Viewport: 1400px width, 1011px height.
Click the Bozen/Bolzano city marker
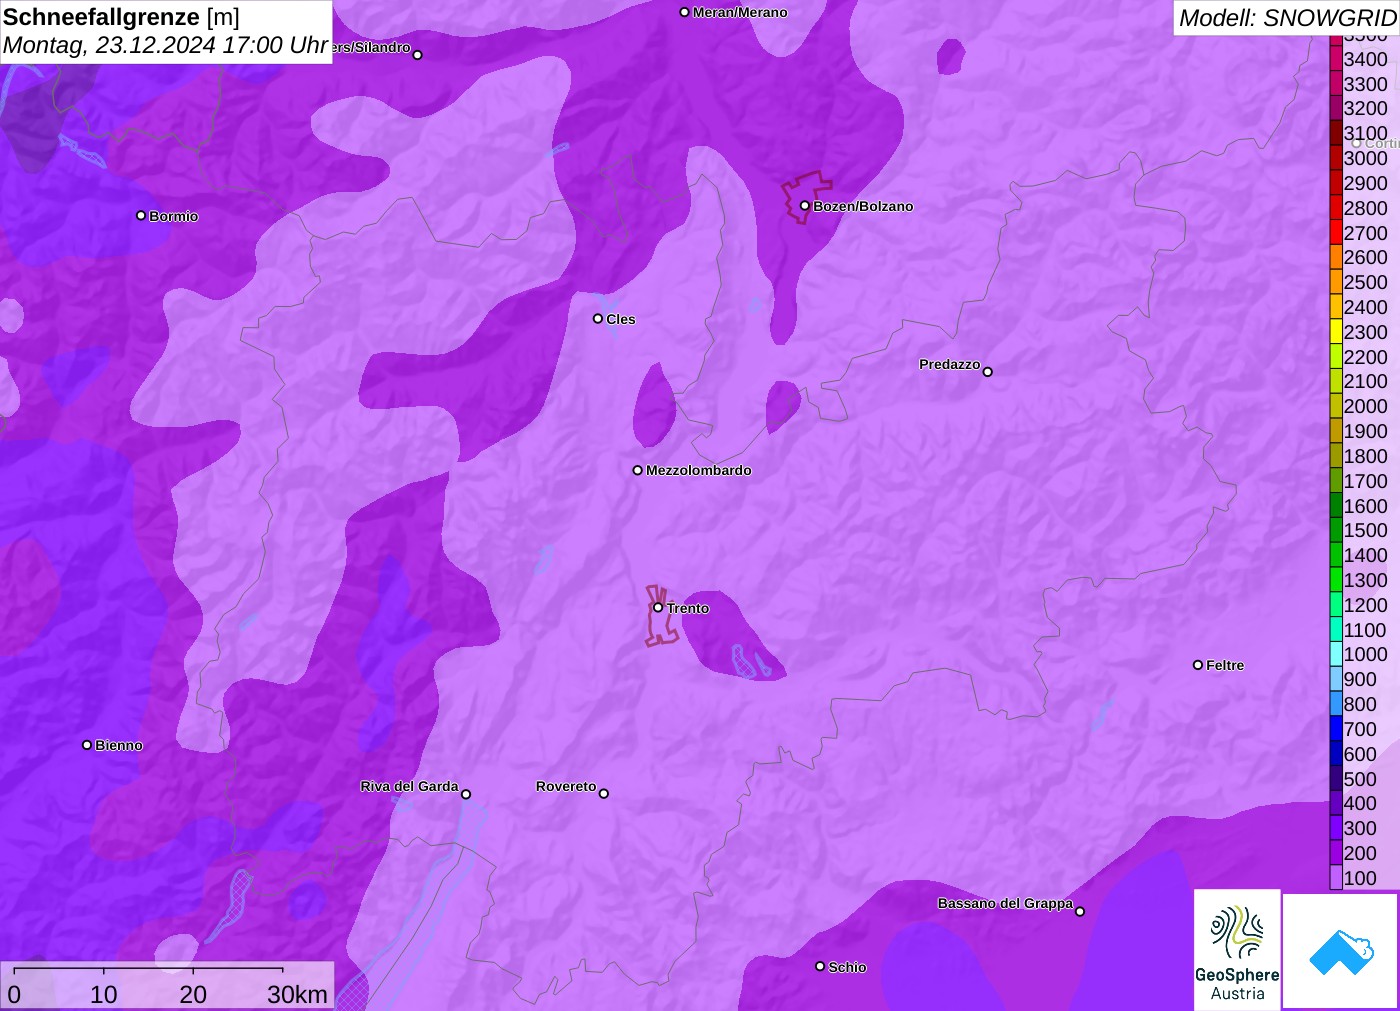(805, 206)
